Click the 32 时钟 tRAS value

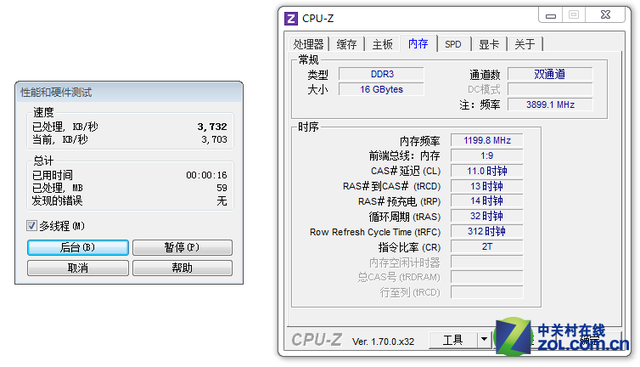click(487, 216)
